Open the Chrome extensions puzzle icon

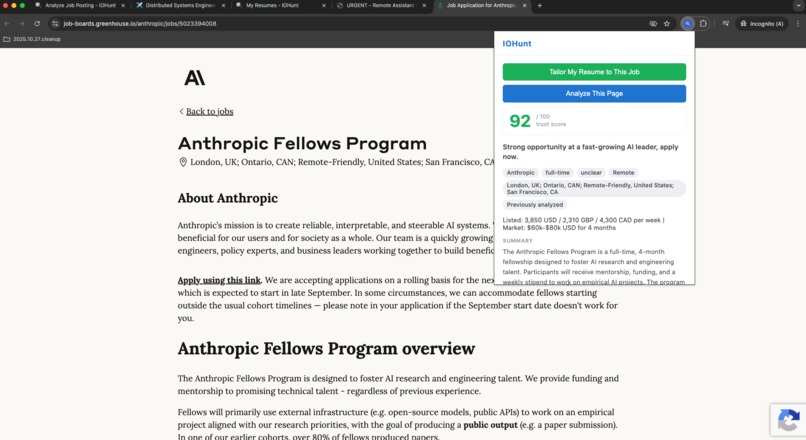pos(703,24)
